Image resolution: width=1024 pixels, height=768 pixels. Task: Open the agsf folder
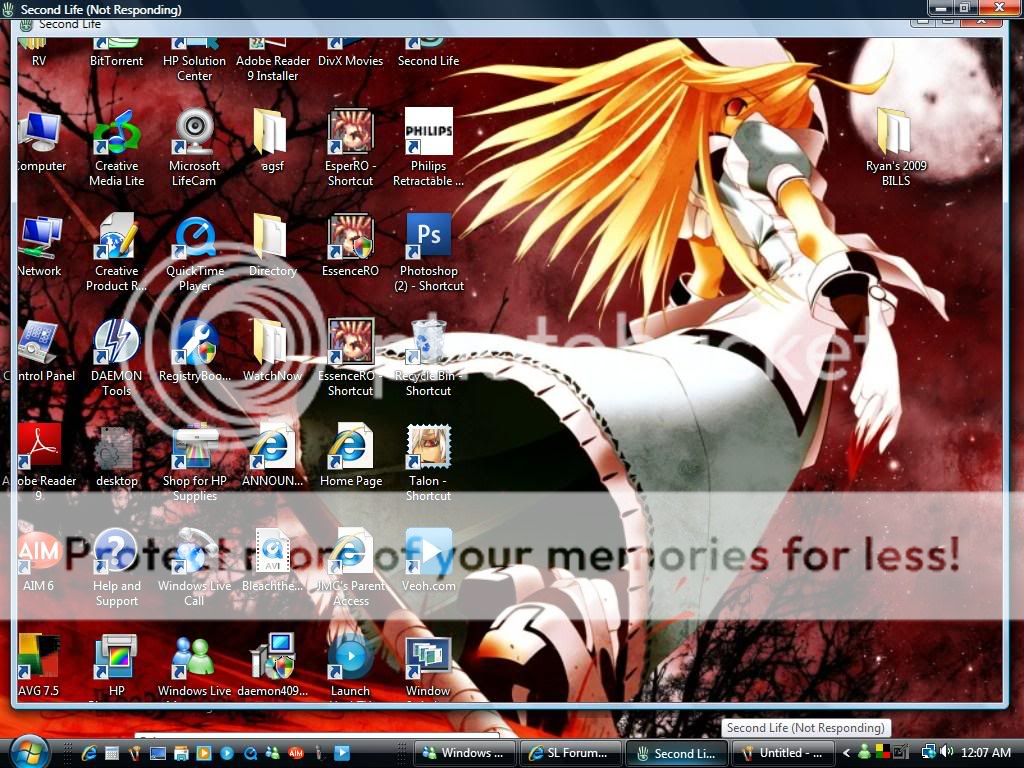272,142
